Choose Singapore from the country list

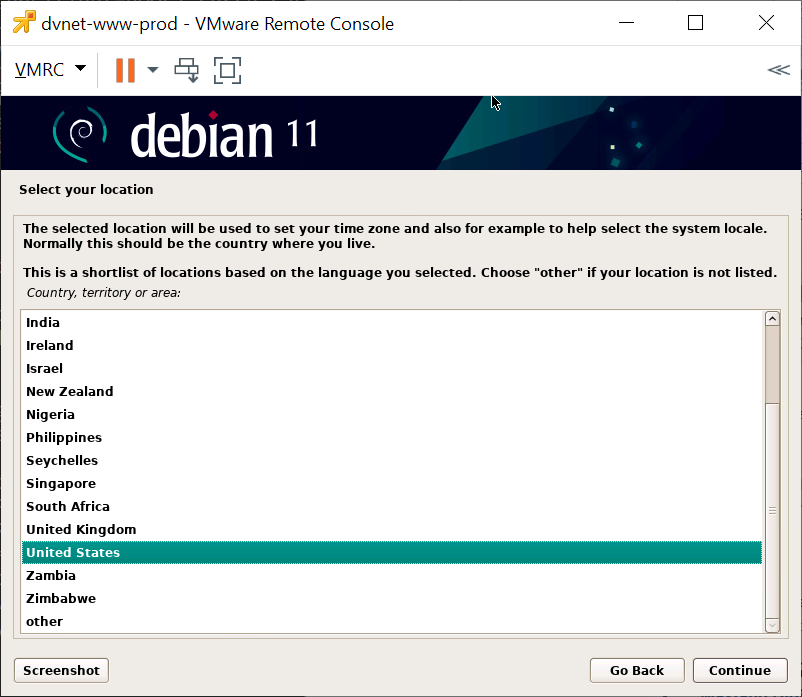(61, 483)
